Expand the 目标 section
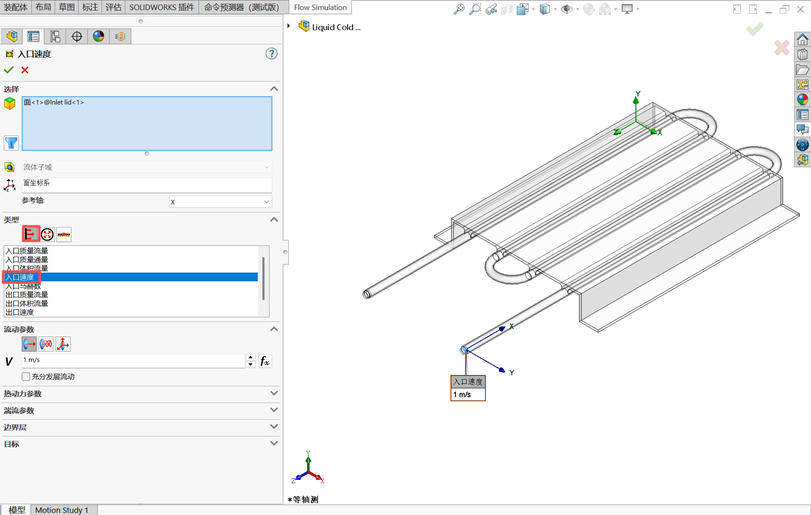The height and width of the screenshot is (515, 811). tap(274, 444)
